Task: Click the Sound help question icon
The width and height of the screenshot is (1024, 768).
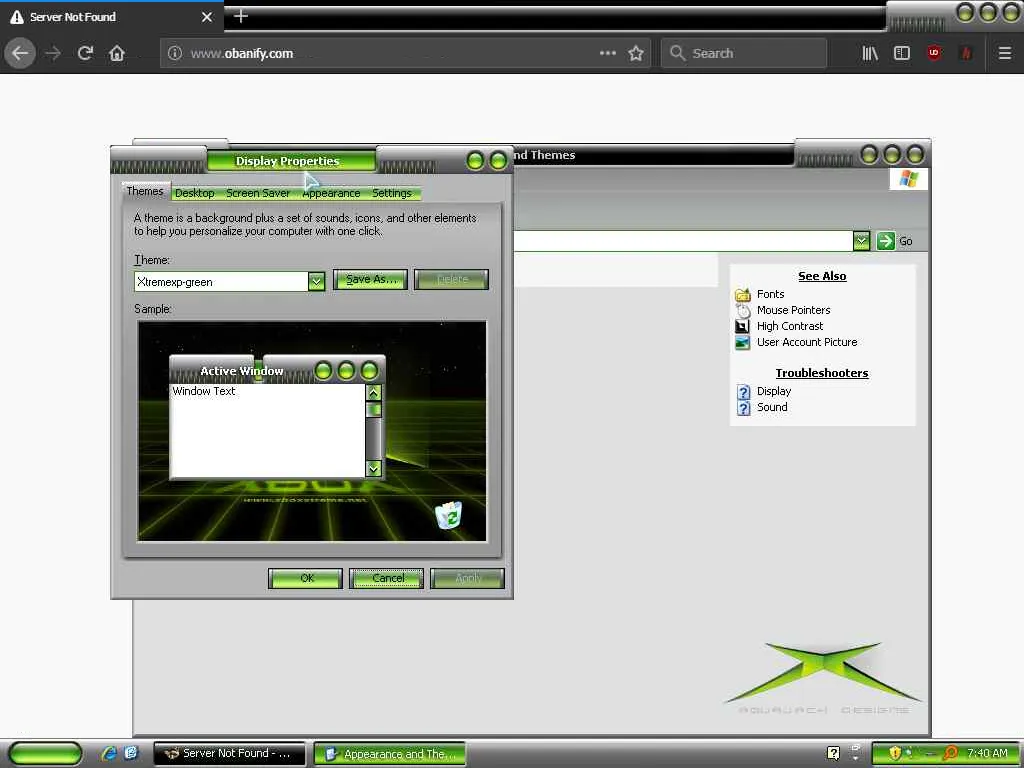Action: tap(744, 408)
